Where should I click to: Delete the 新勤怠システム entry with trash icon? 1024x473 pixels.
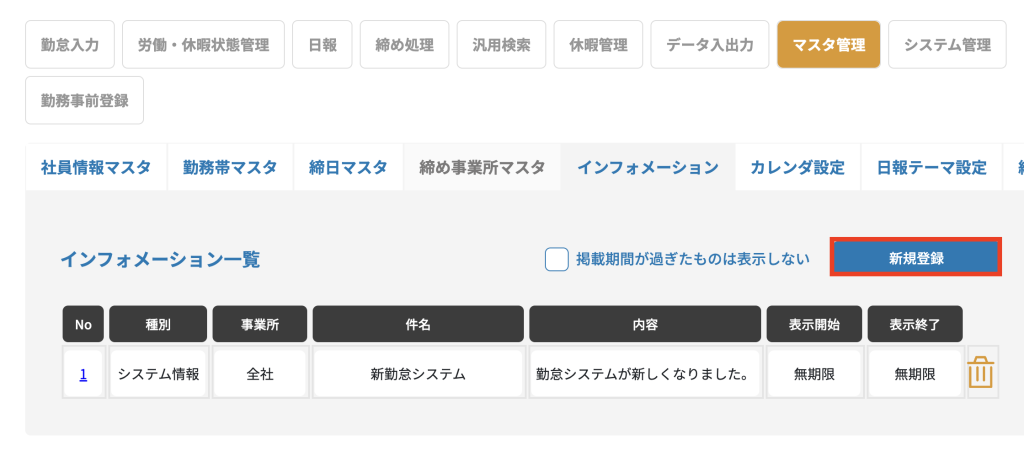[980, 374]
